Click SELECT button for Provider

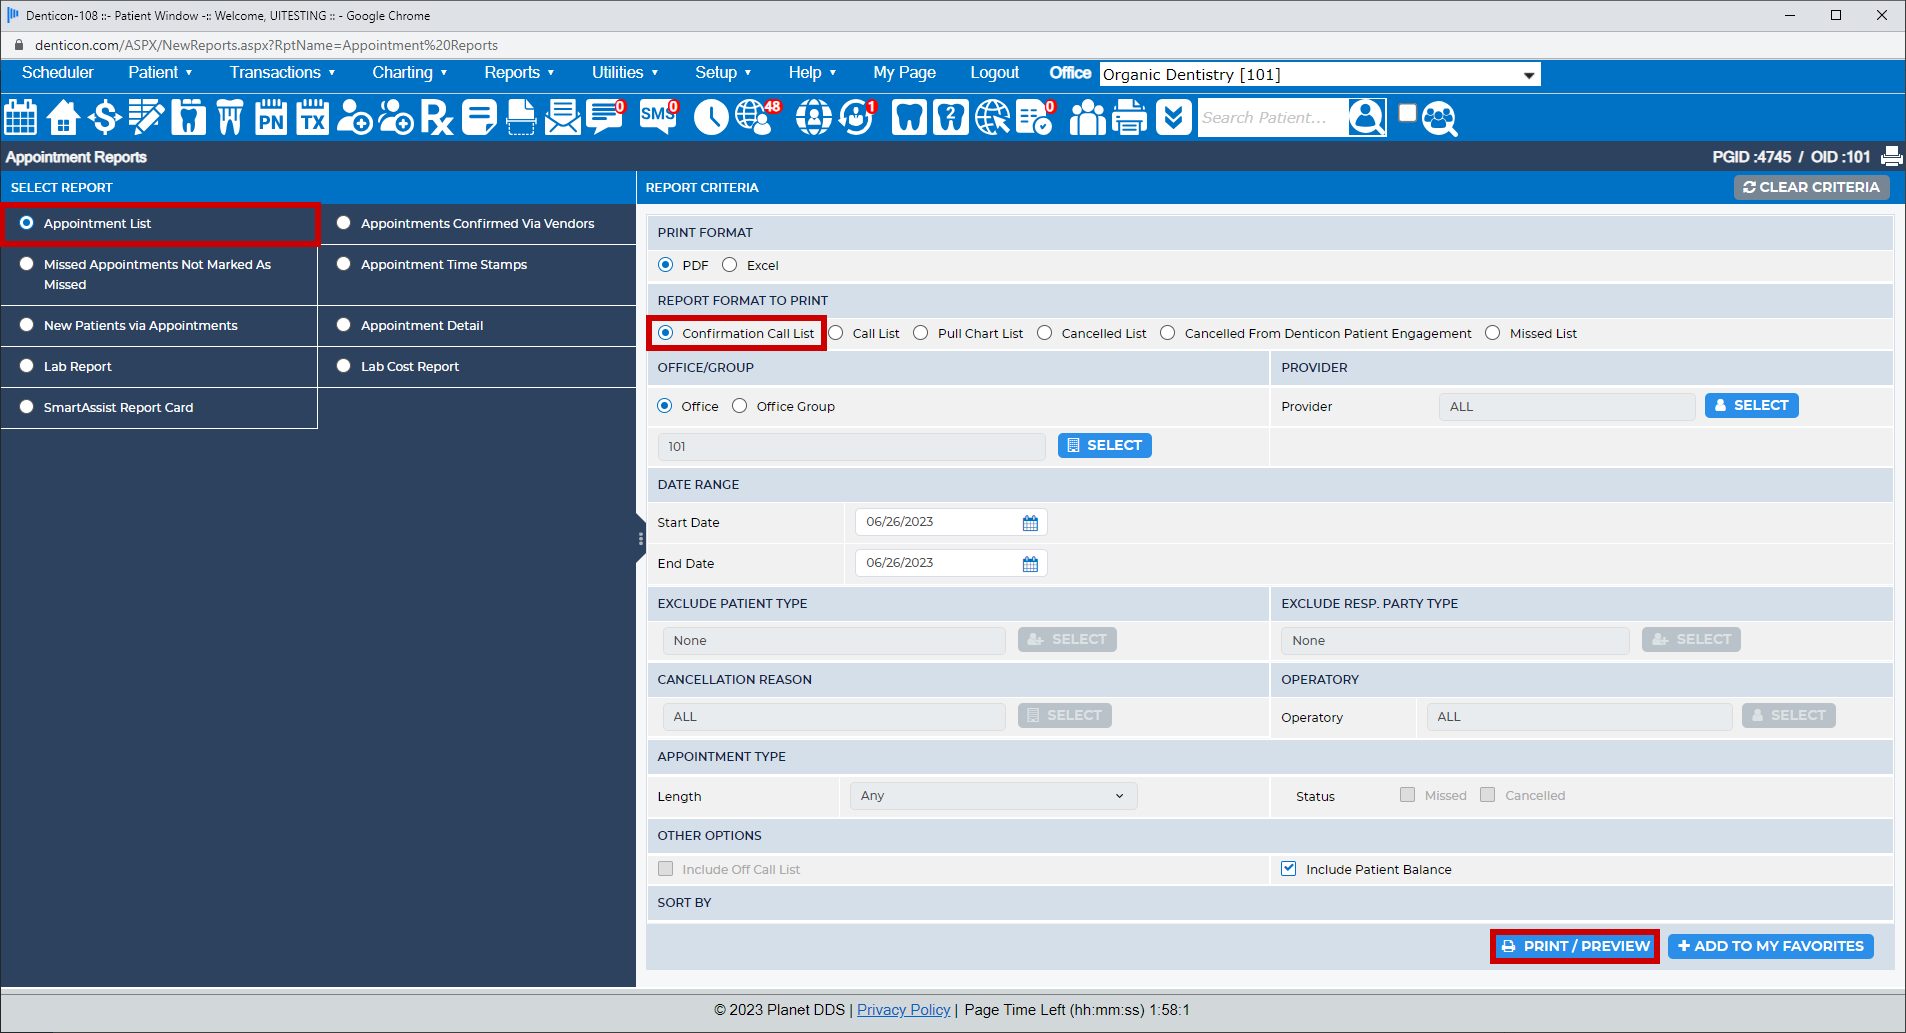coord(1751,405)
